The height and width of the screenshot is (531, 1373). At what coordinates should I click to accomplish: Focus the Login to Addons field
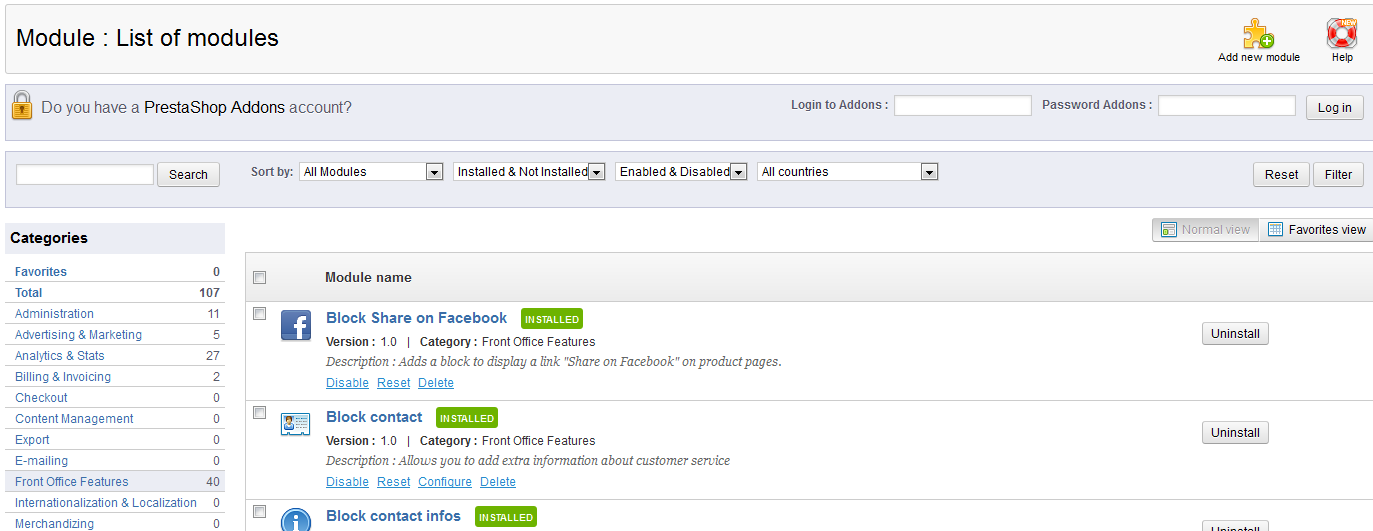coord(962,106)
